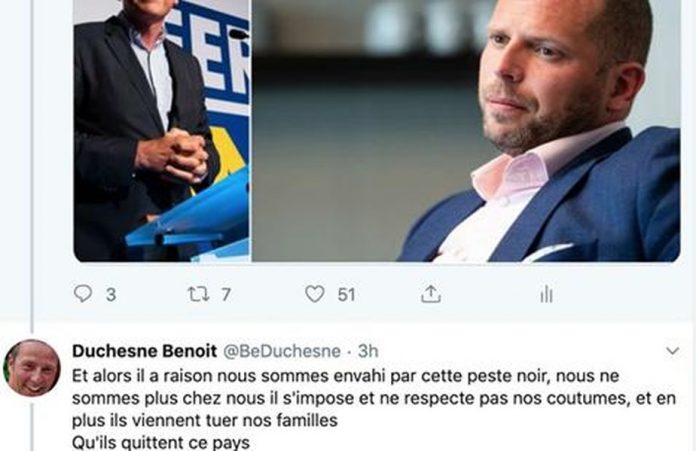
Task: Click the like count 51
Action: pos(346,295)
